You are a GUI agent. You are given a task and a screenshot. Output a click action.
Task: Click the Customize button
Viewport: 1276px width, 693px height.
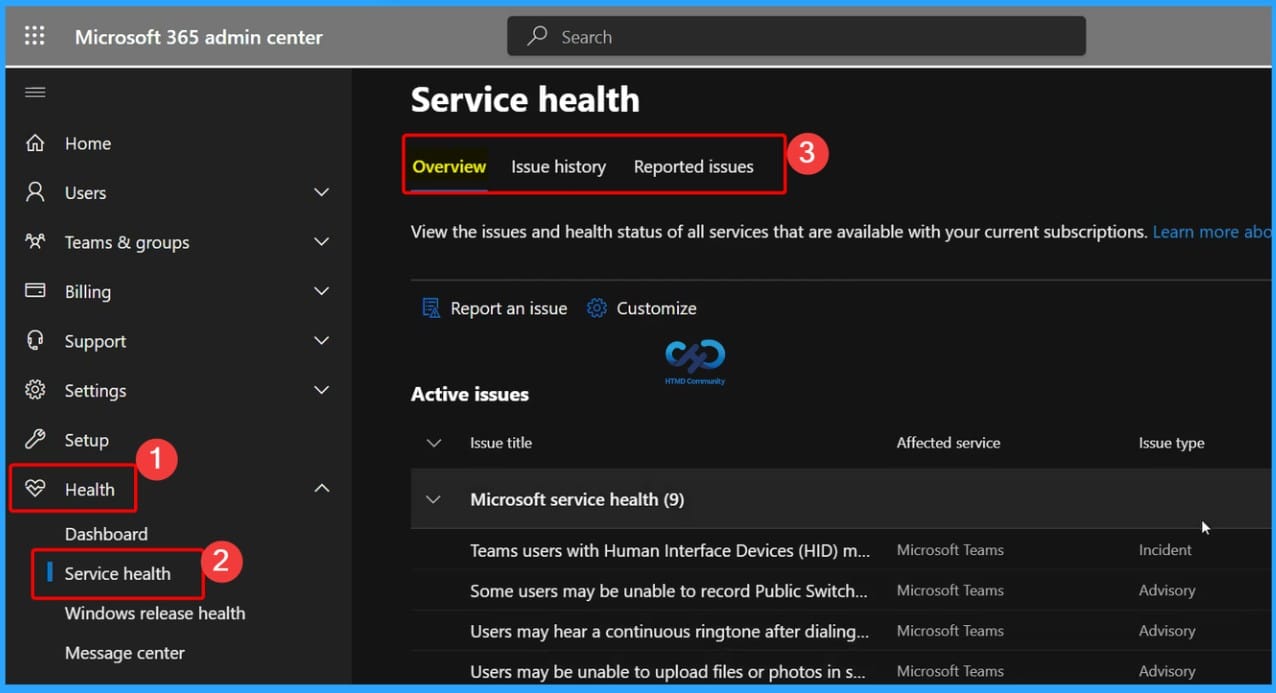642,308
